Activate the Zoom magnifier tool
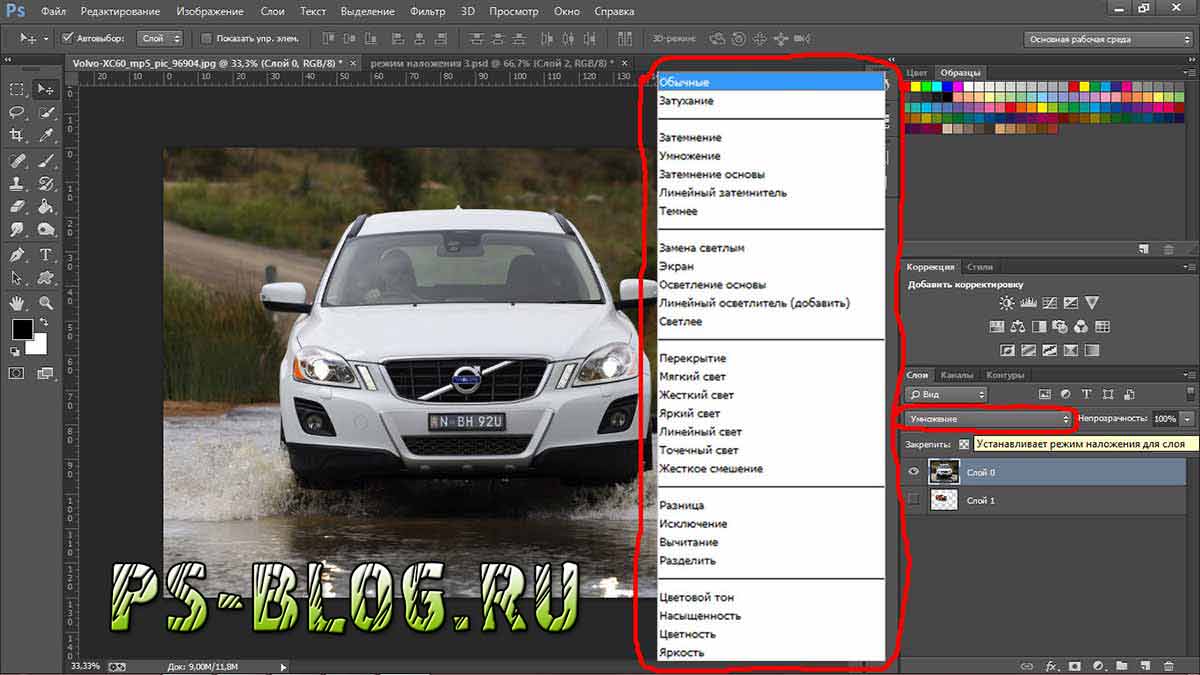Viewport: 1200px width, 675px height. (45, 302)
